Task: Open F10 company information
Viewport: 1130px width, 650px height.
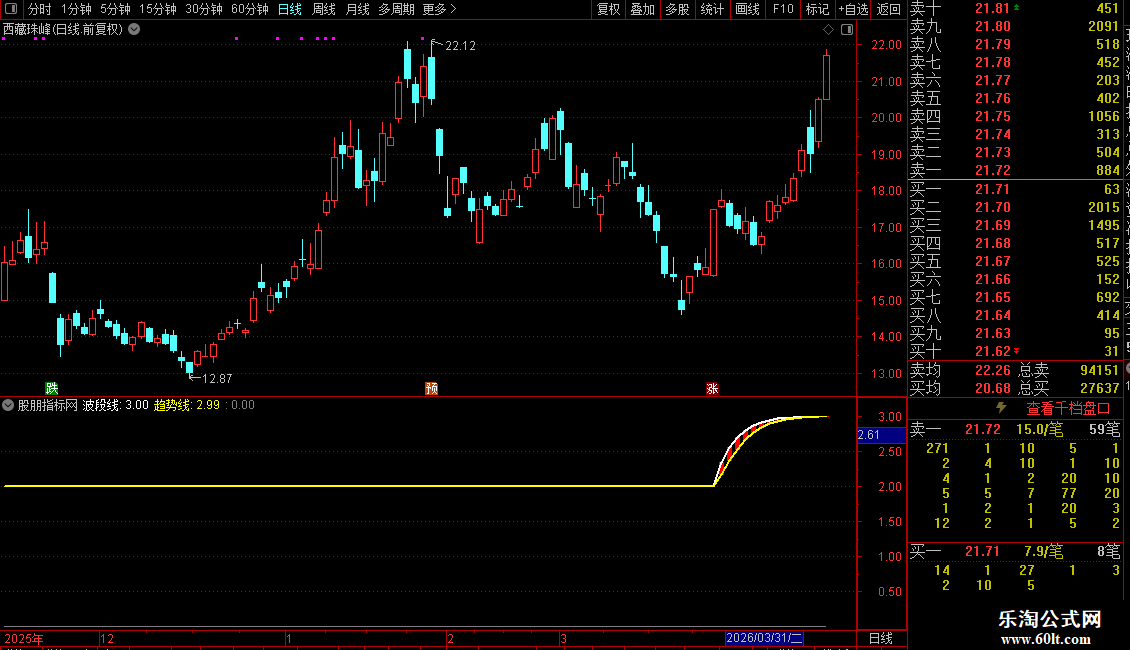Action: tap(783, 9)
